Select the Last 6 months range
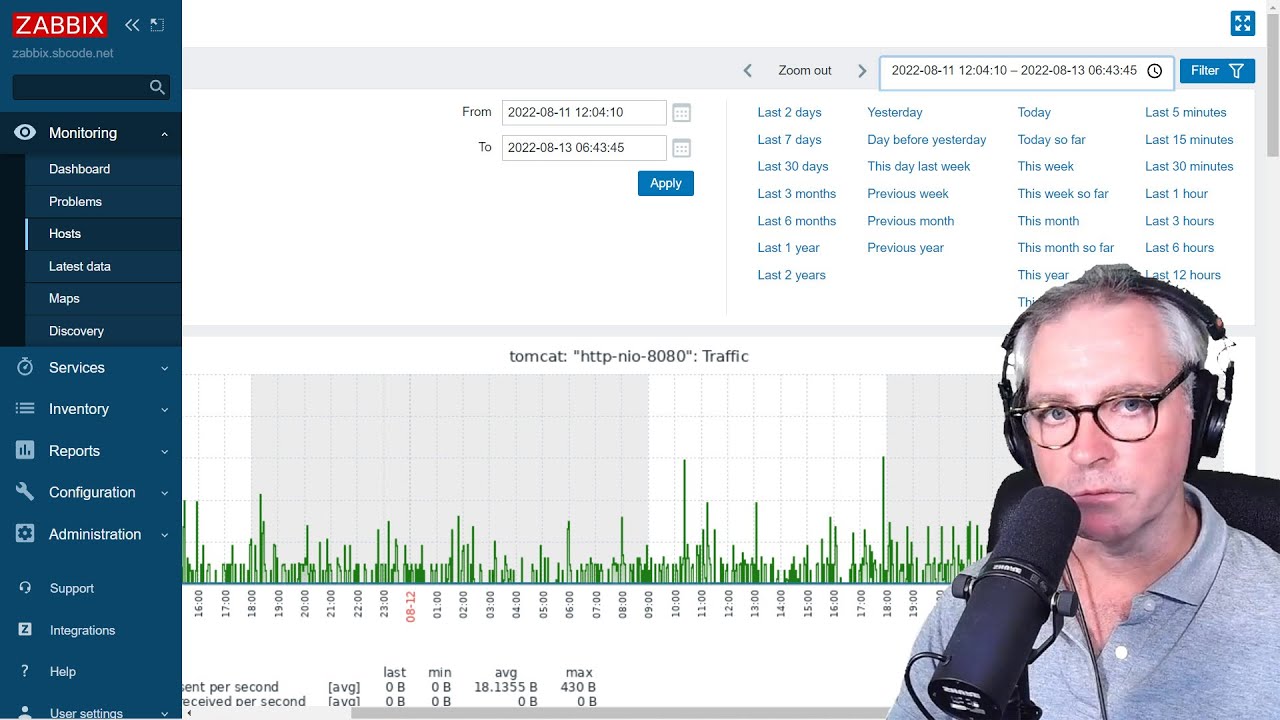Viewport: 1280px width, 720px height. (x=797, y=220)
